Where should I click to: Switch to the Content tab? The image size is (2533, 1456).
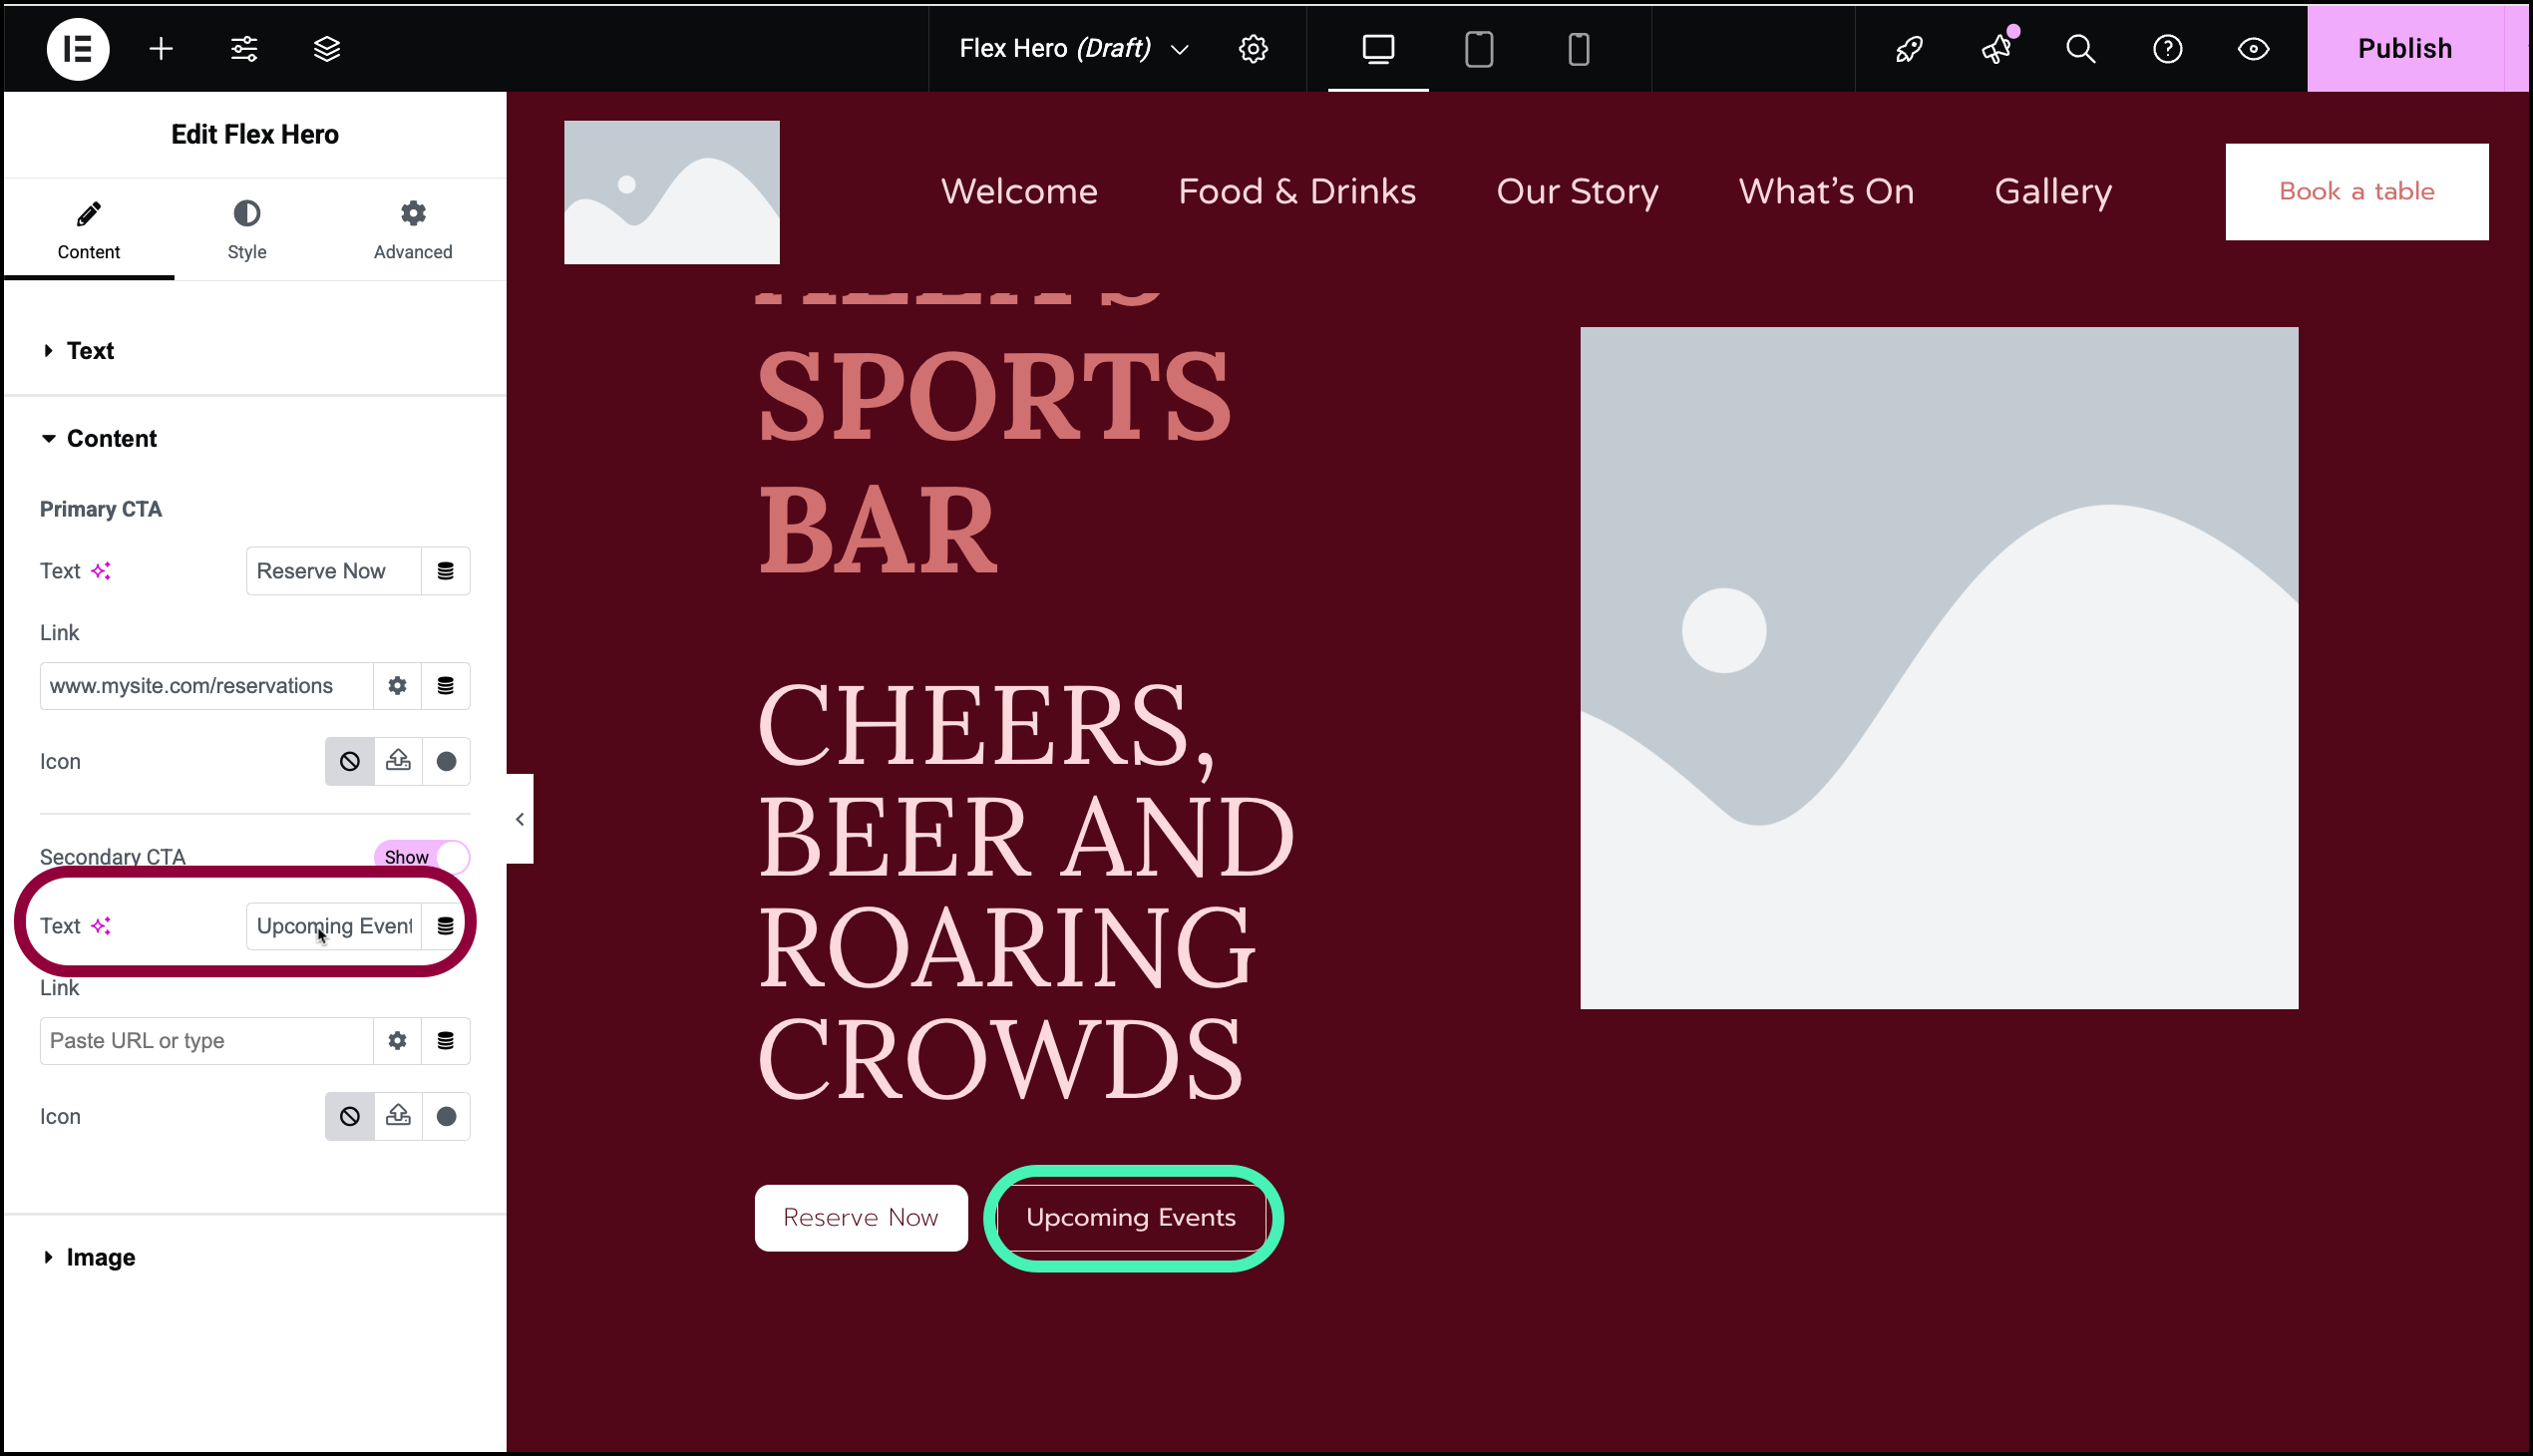click(x=89, y=231)
